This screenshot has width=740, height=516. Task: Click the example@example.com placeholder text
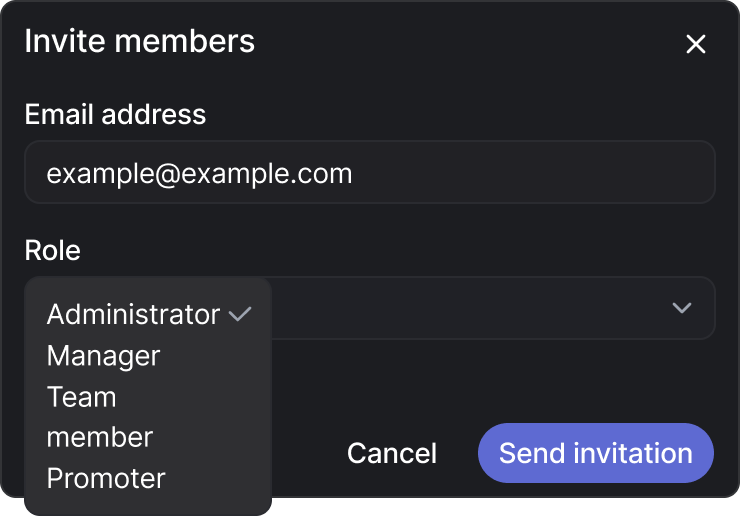pos(200,173)
